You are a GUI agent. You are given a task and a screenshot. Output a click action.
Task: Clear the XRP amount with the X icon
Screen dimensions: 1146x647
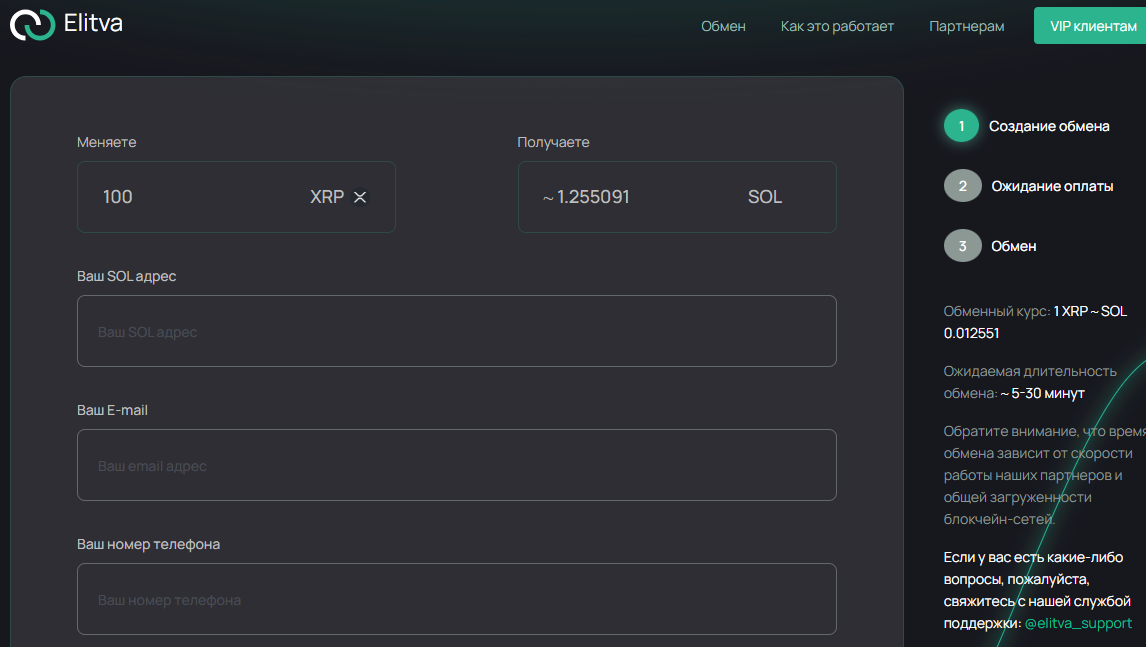tap(360, 197)
